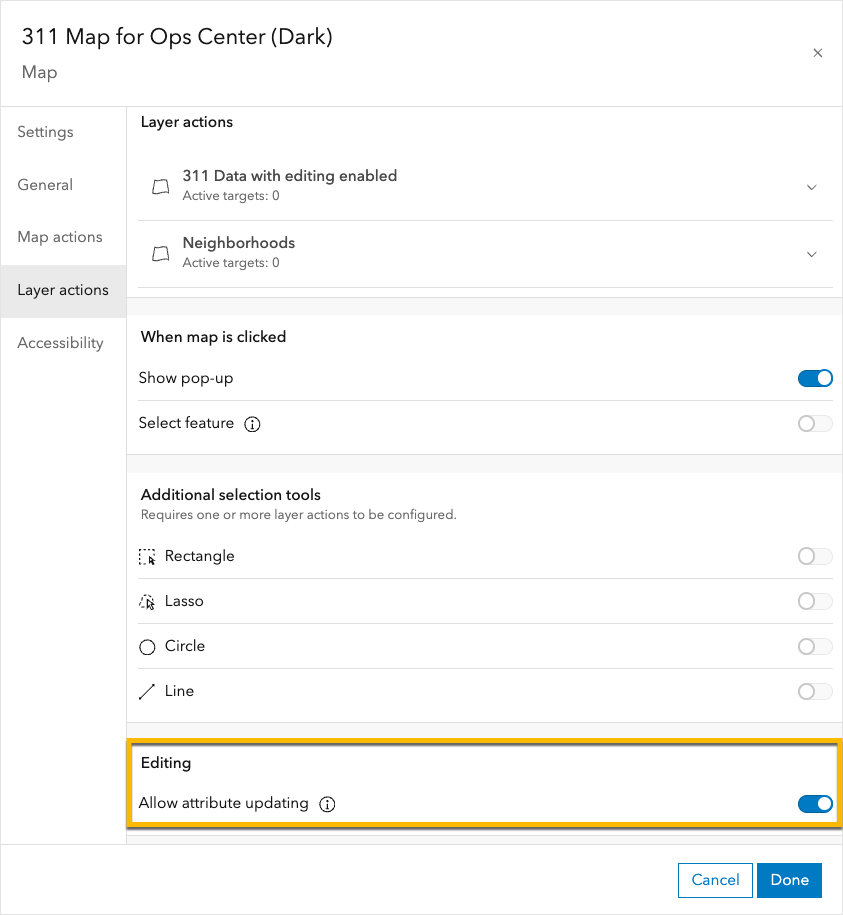
Task: Select the Map actions sidebar item
Action: pyautogui.click(x=60, y=237)
